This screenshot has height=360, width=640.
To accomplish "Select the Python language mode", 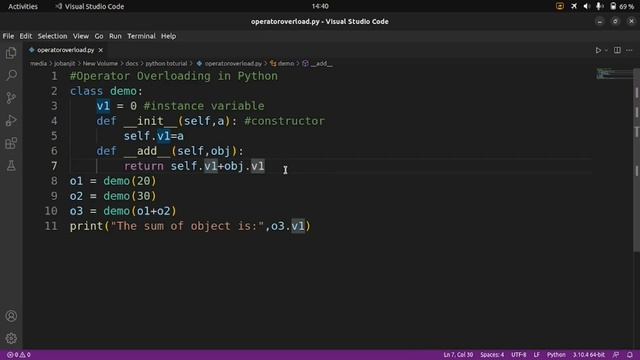I will tap(556, 355).
